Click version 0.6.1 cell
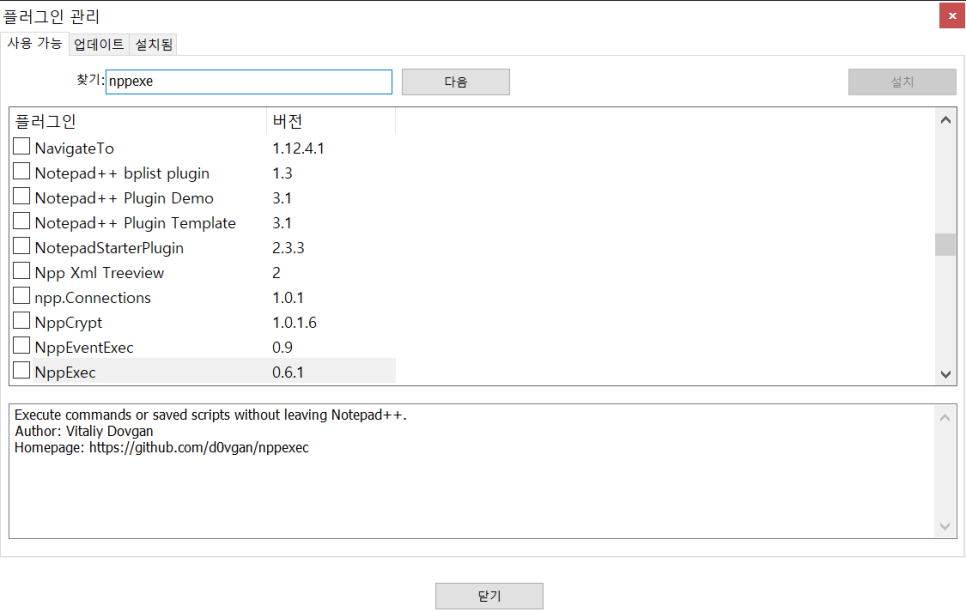 pyautogui.click(x=288, y=372)
